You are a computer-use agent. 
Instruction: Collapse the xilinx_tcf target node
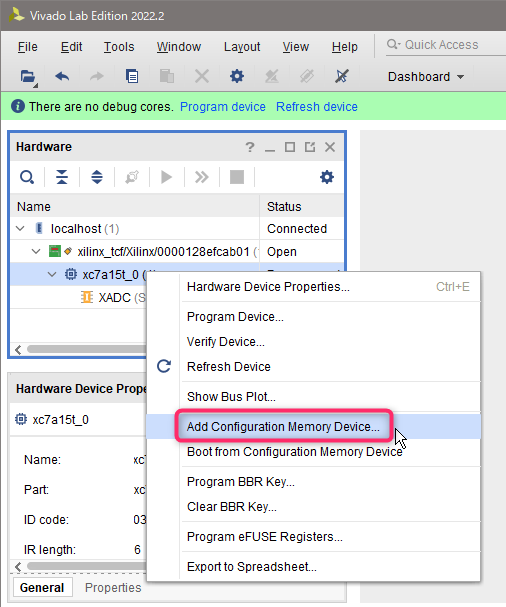point(36,252)
